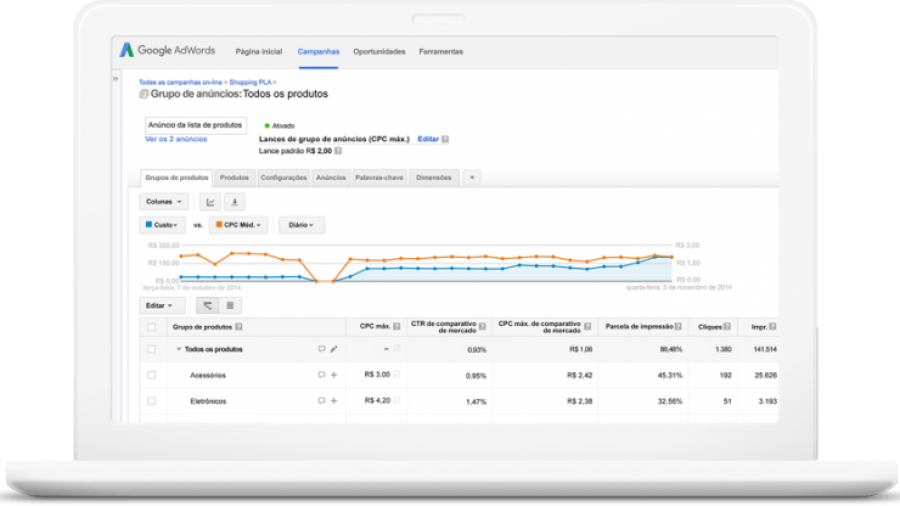This screenshot has height=506, width=900.
Task: Click help icon in Grupo de produtos header
Action: [x=239, y=327]
